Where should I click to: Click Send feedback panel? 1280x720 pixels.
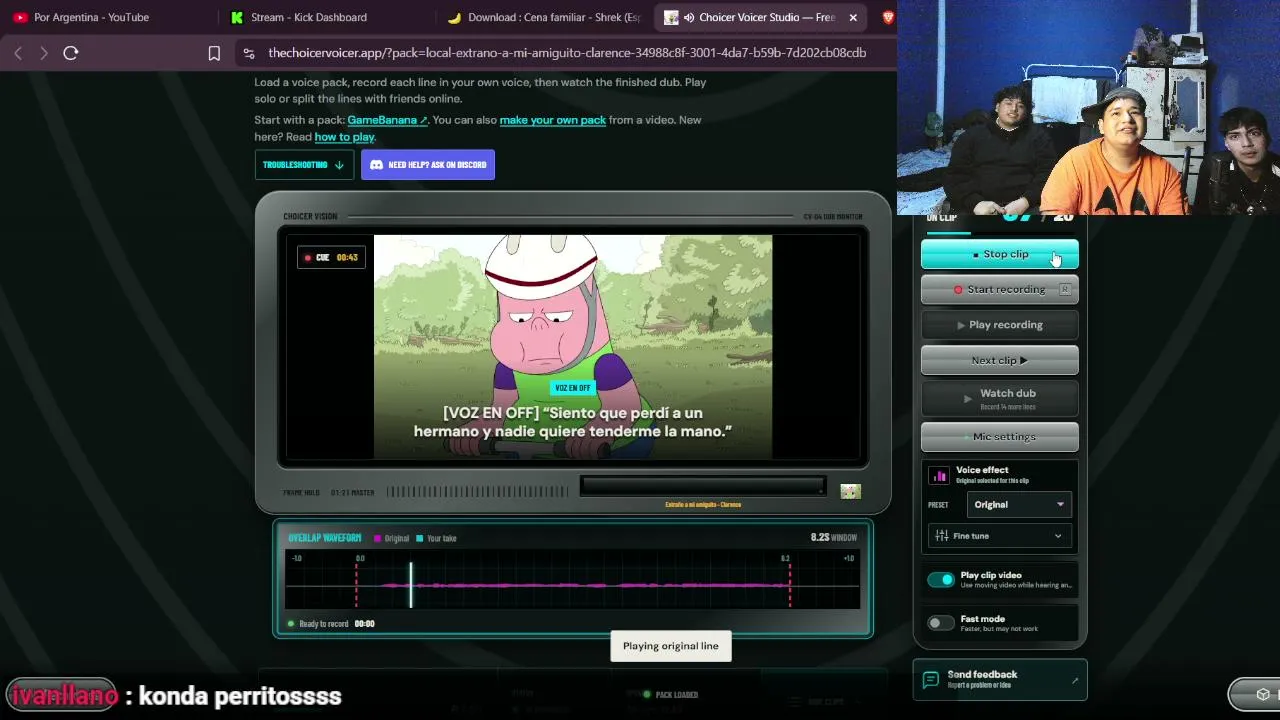pyautogui.click(x=1000, y=680)
